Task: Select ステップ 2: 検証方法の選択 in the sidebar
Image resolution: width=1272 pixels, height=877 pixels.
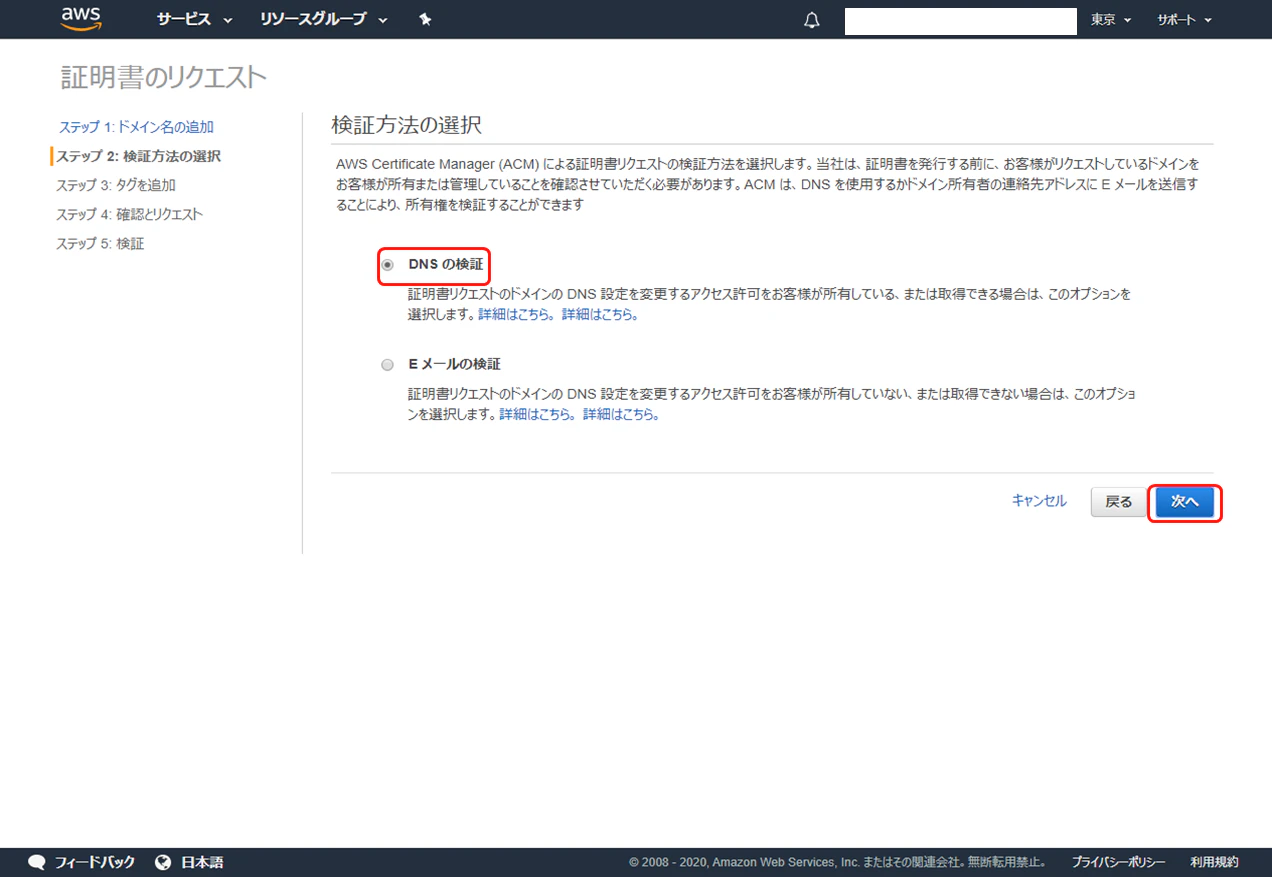Action: click(x=138, y=156)
